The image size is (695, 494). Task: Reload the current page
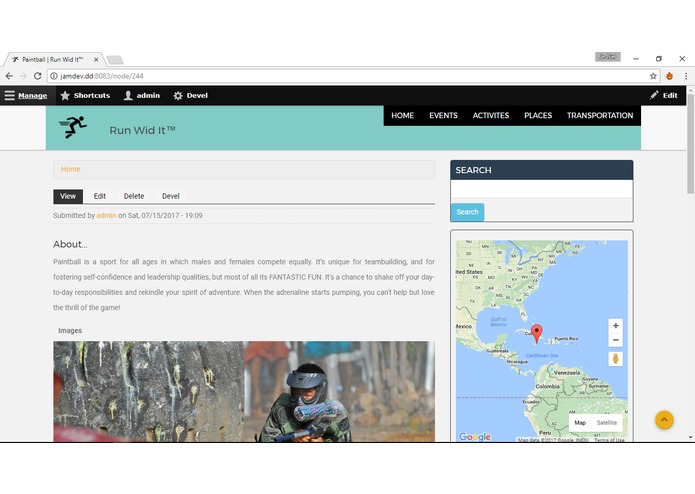[38, 76]
